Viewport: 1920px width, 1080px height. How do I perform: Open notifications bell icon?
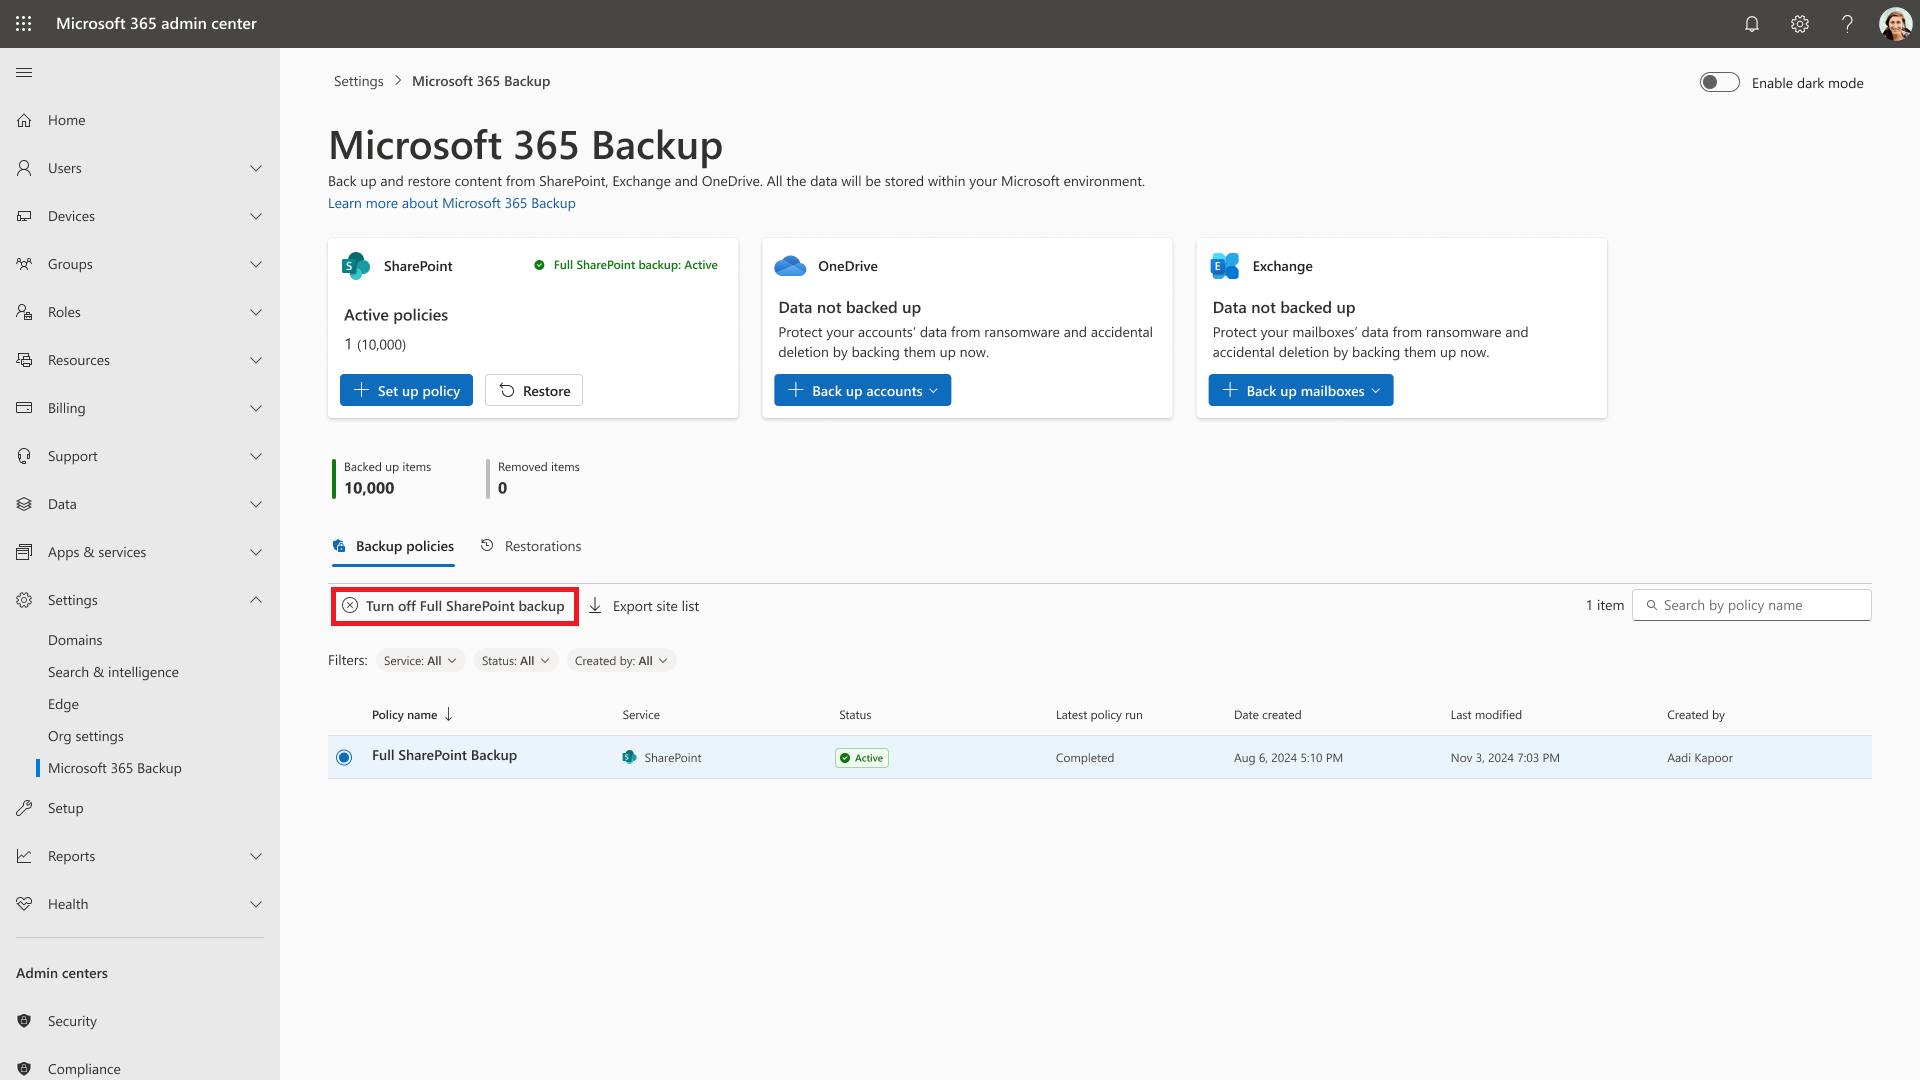click(1752, 24)
